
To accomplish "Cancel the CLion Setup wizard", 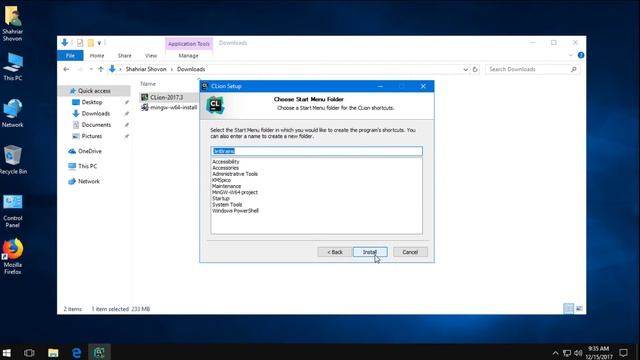I will (410, 252).
